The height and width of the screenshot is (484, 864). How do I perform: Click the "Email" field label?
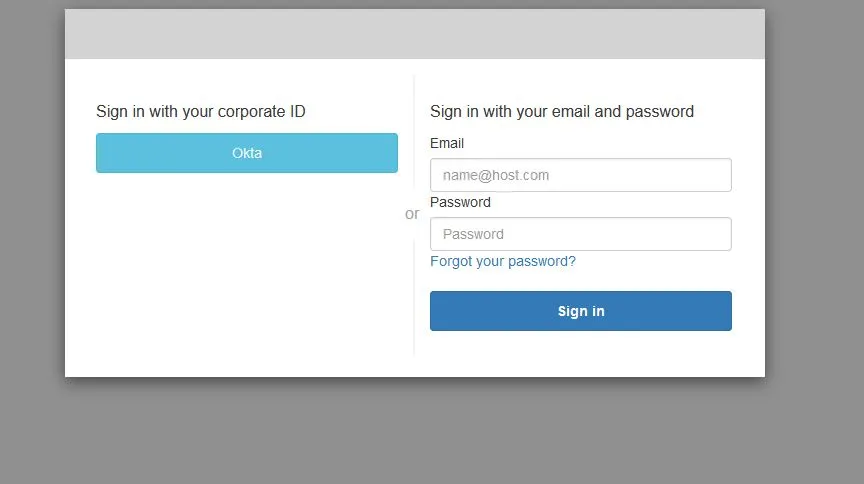tap(447, 143)
